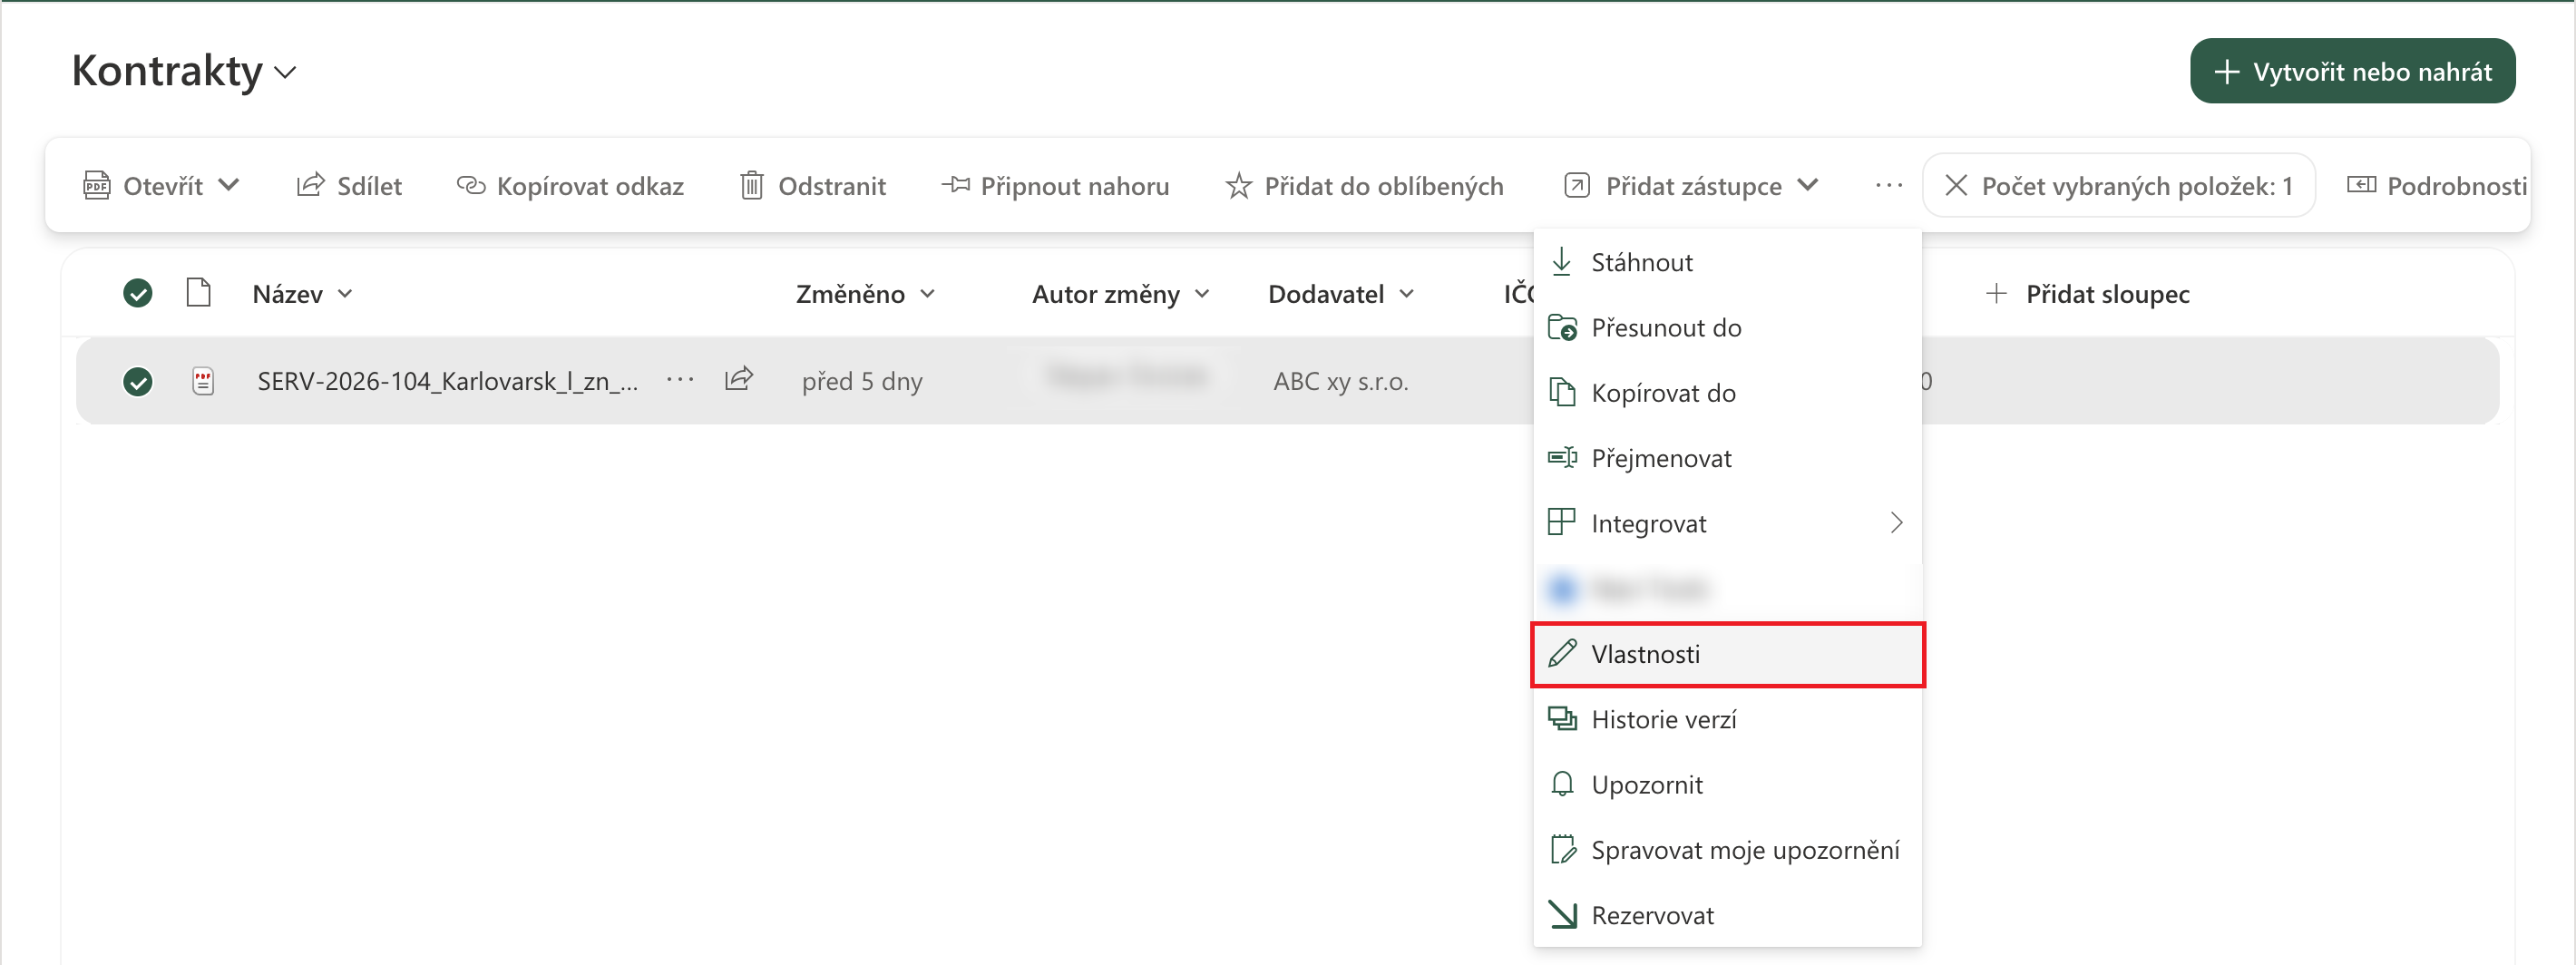2576x965 pixels.
Task: Choose Přesunout do from the menu
Action: (x=1727, y=328)
